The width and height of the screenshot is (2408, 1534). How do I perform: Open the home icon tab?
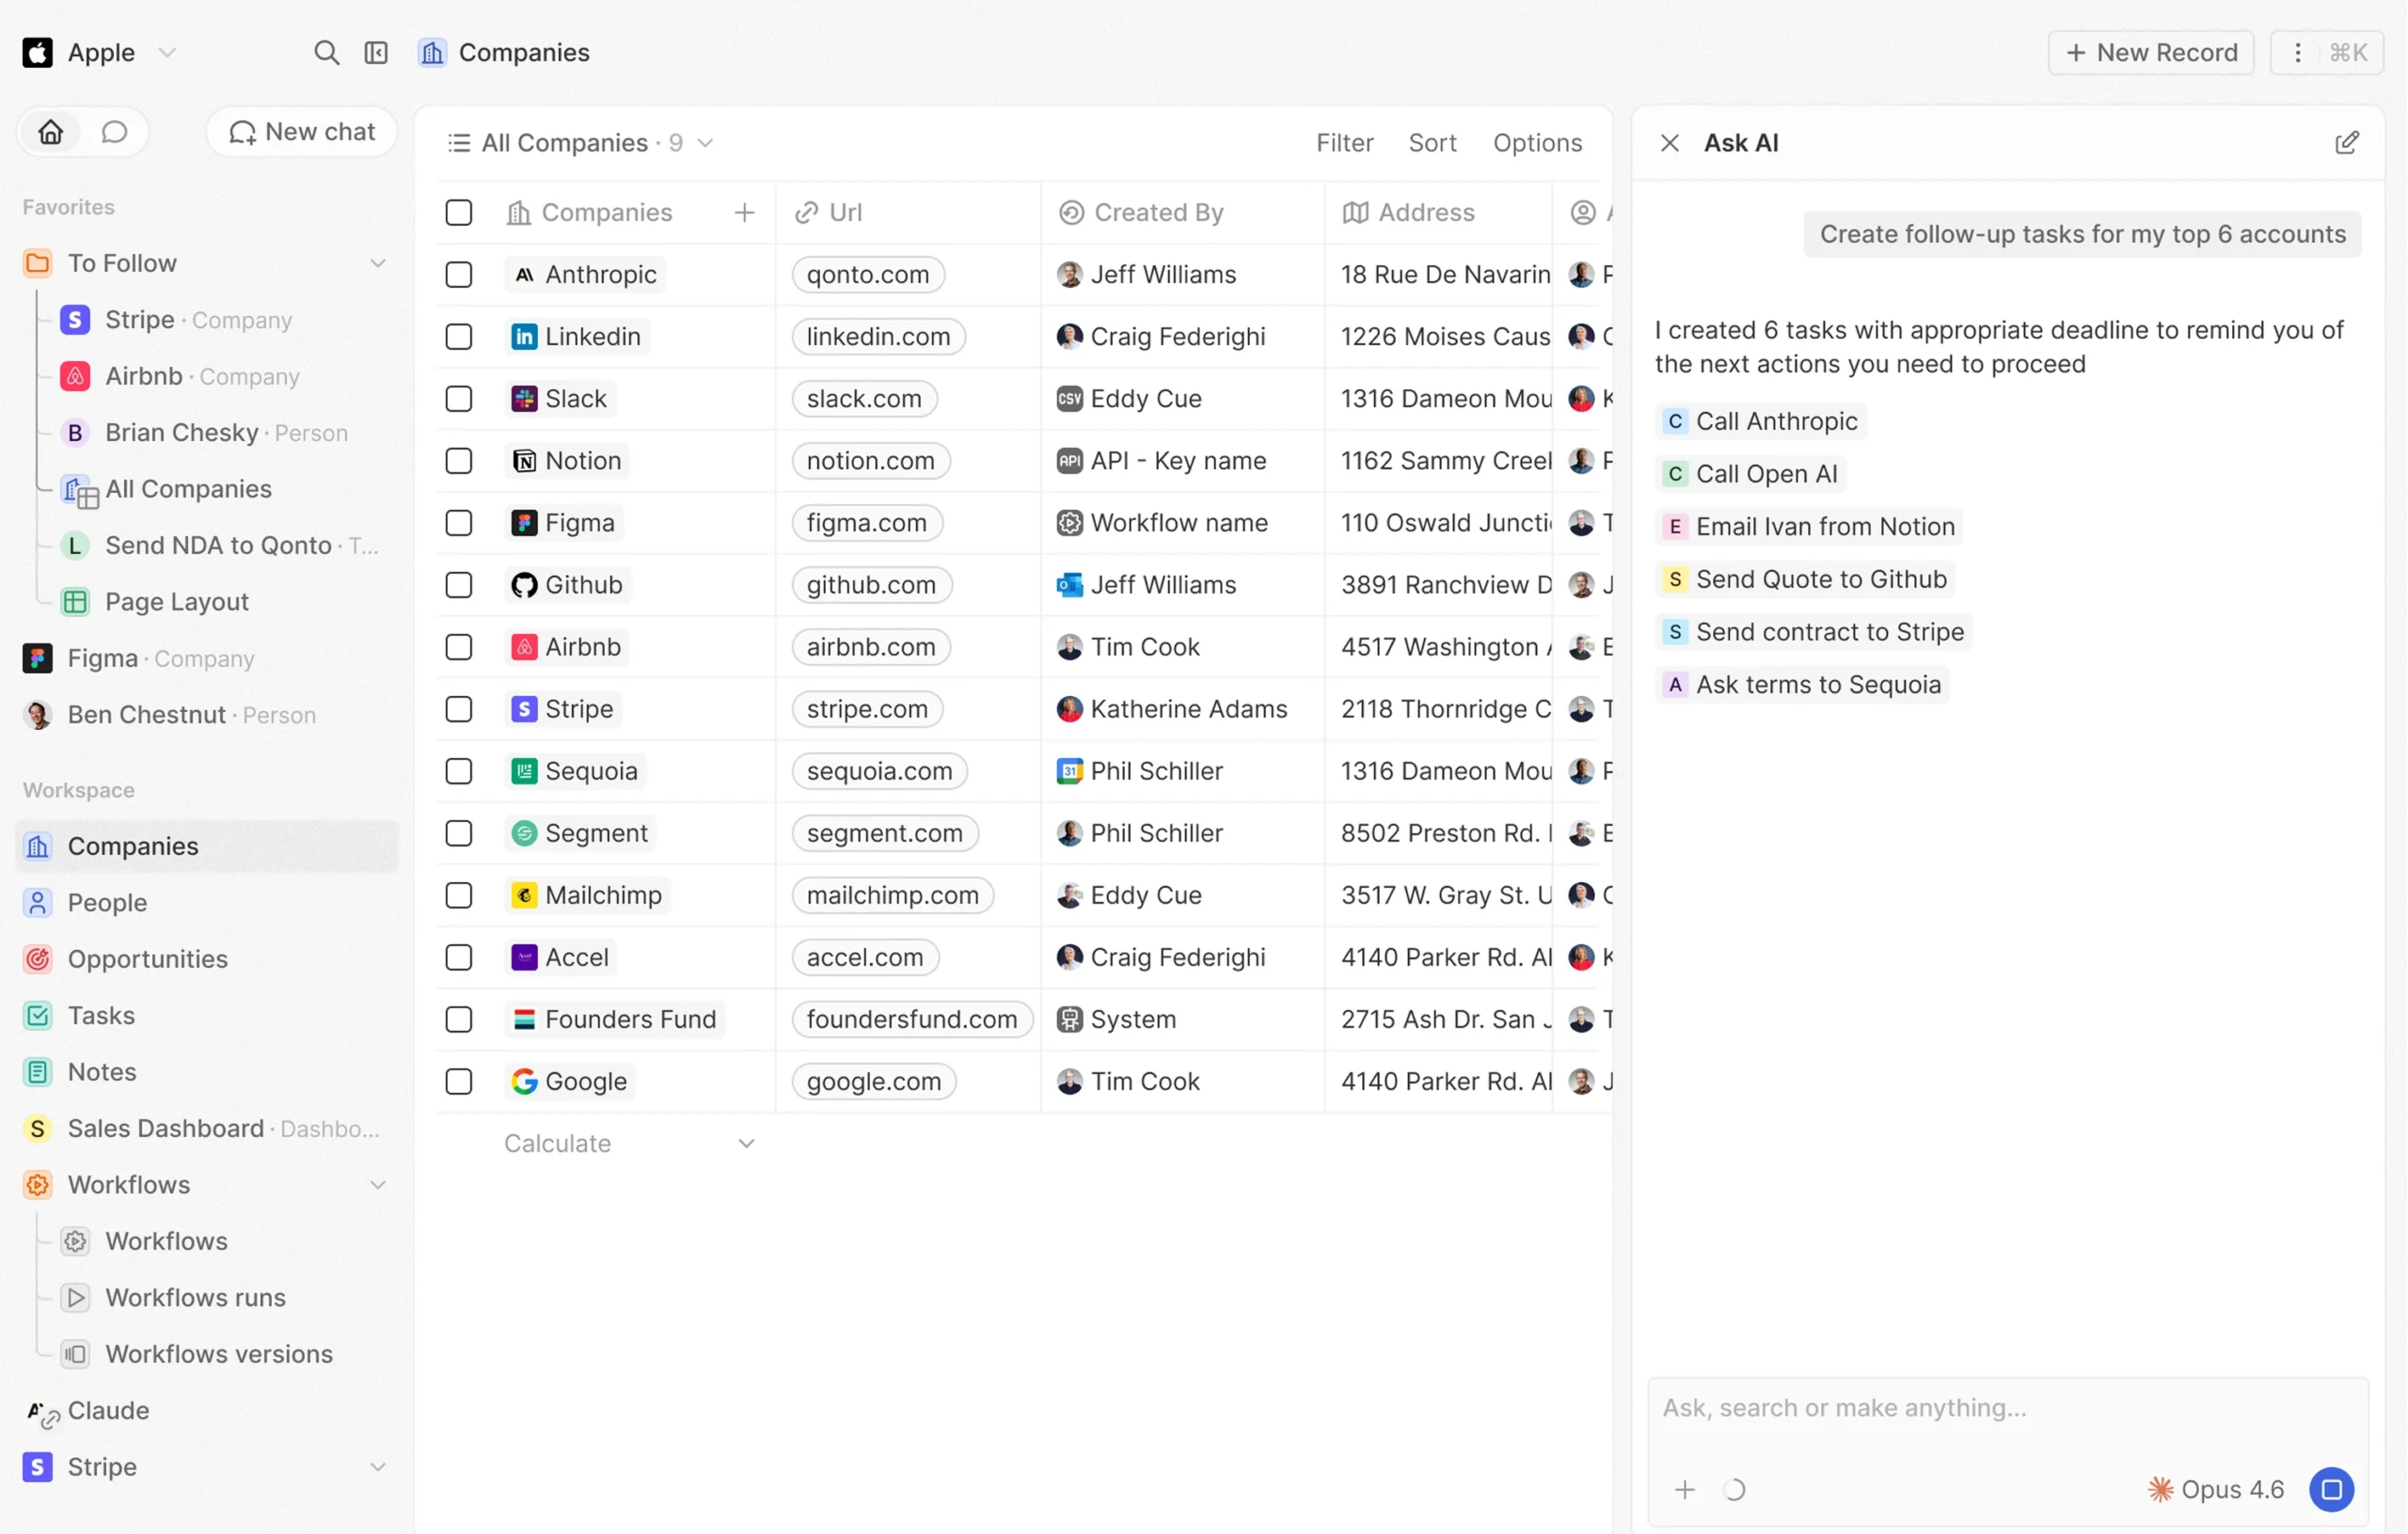[51, 132]
